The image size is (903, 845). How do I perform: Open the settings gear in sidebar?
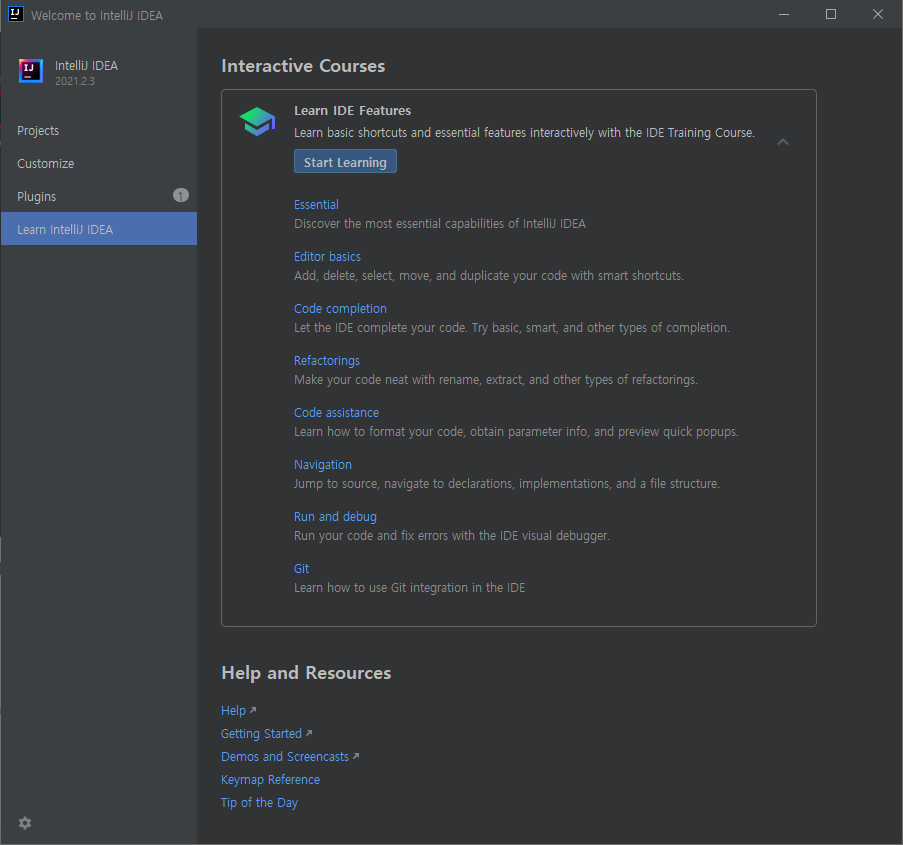pyautogui.click(x=25, y=823)
